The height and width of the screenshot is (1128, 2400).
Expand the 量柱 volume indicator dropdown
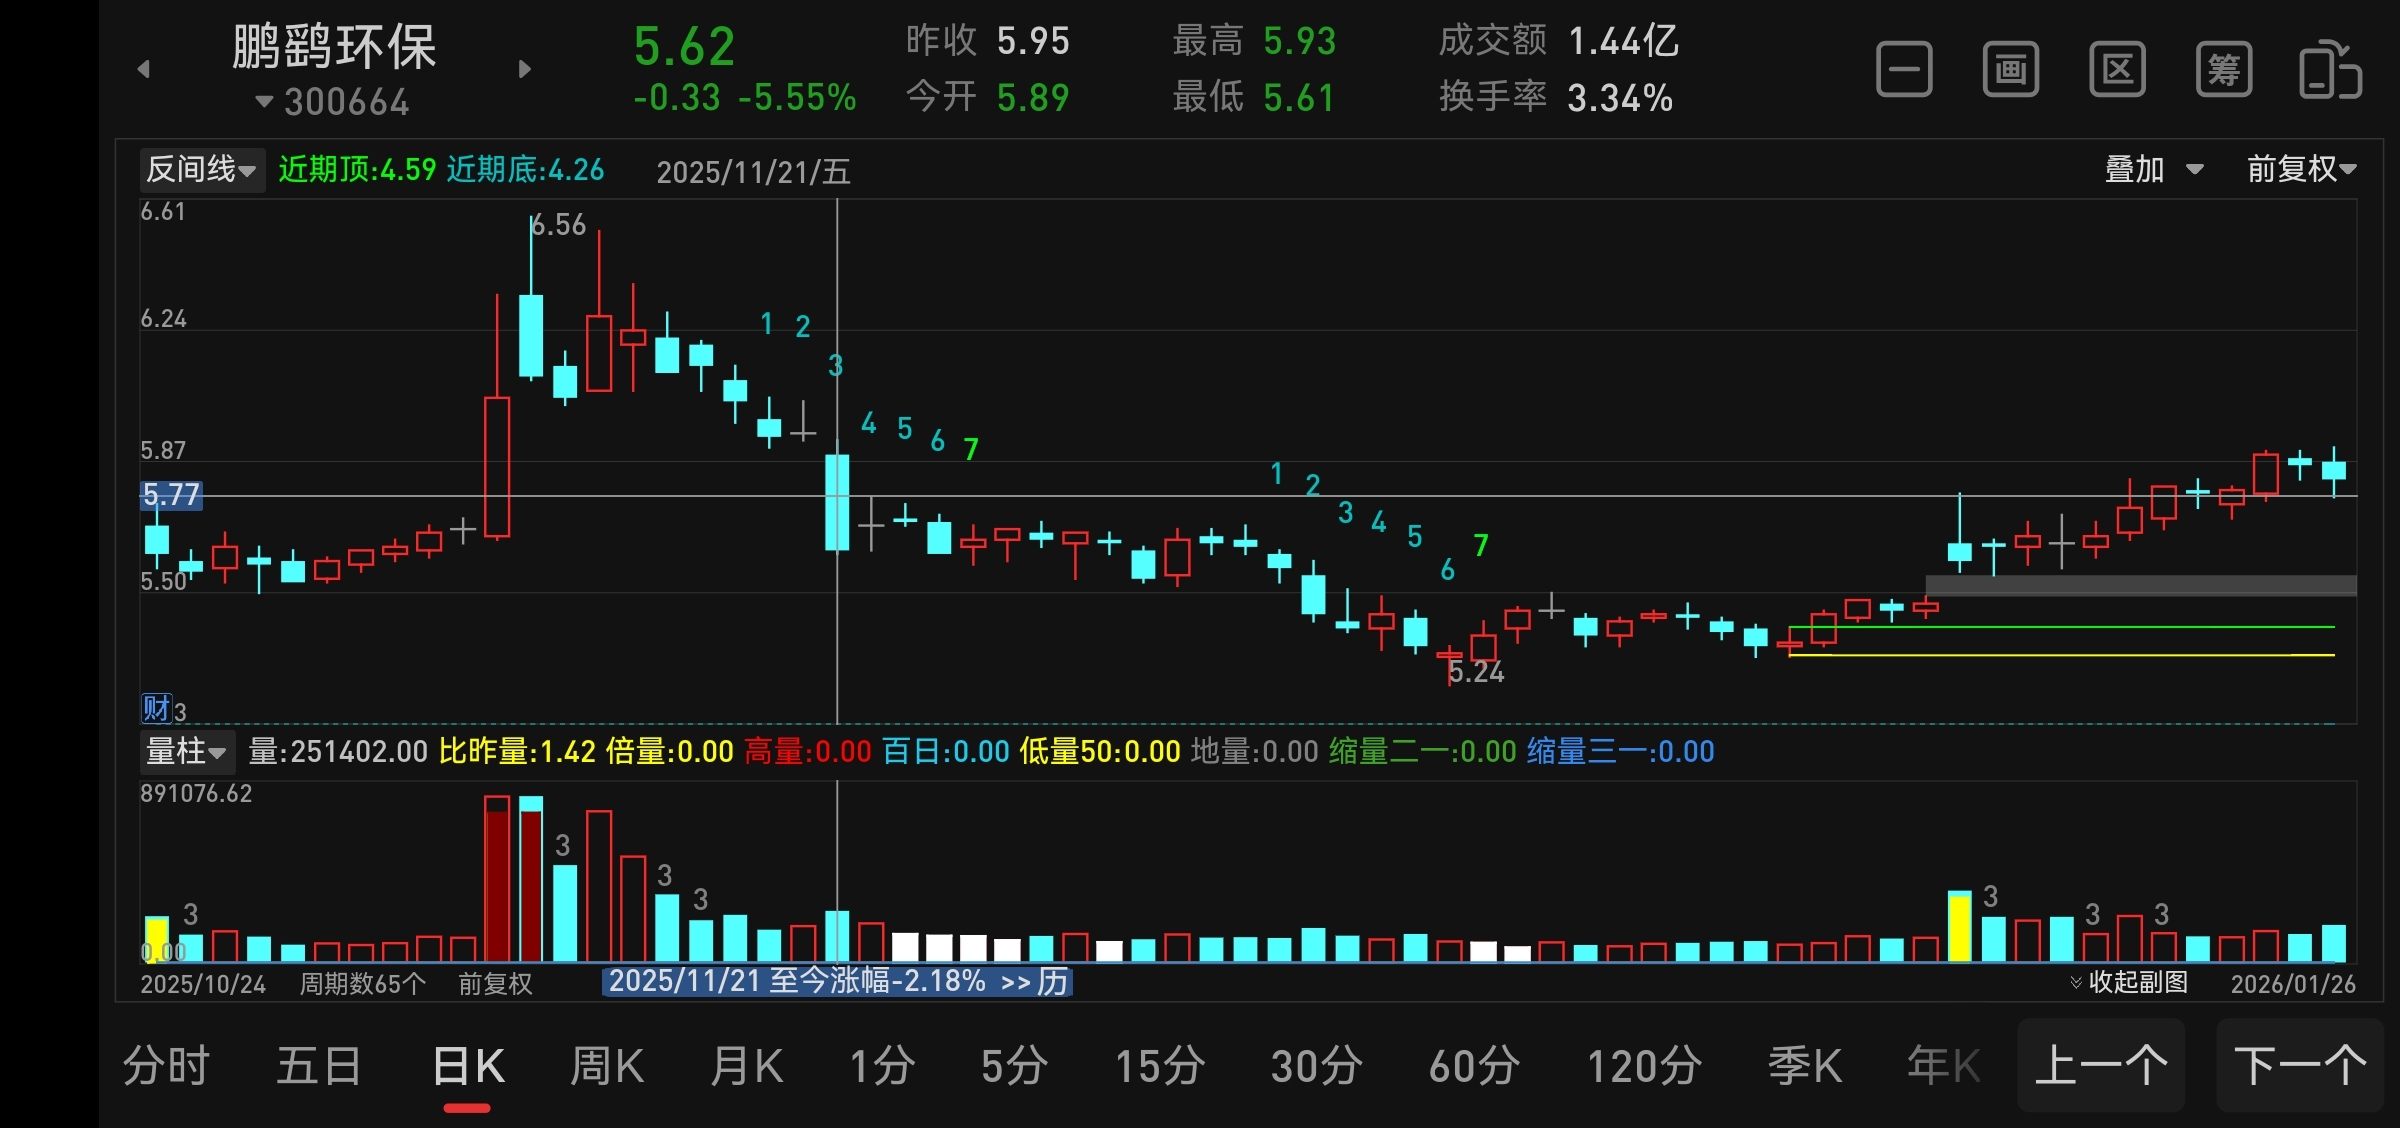pyautogui.click(x=186, y=752)
